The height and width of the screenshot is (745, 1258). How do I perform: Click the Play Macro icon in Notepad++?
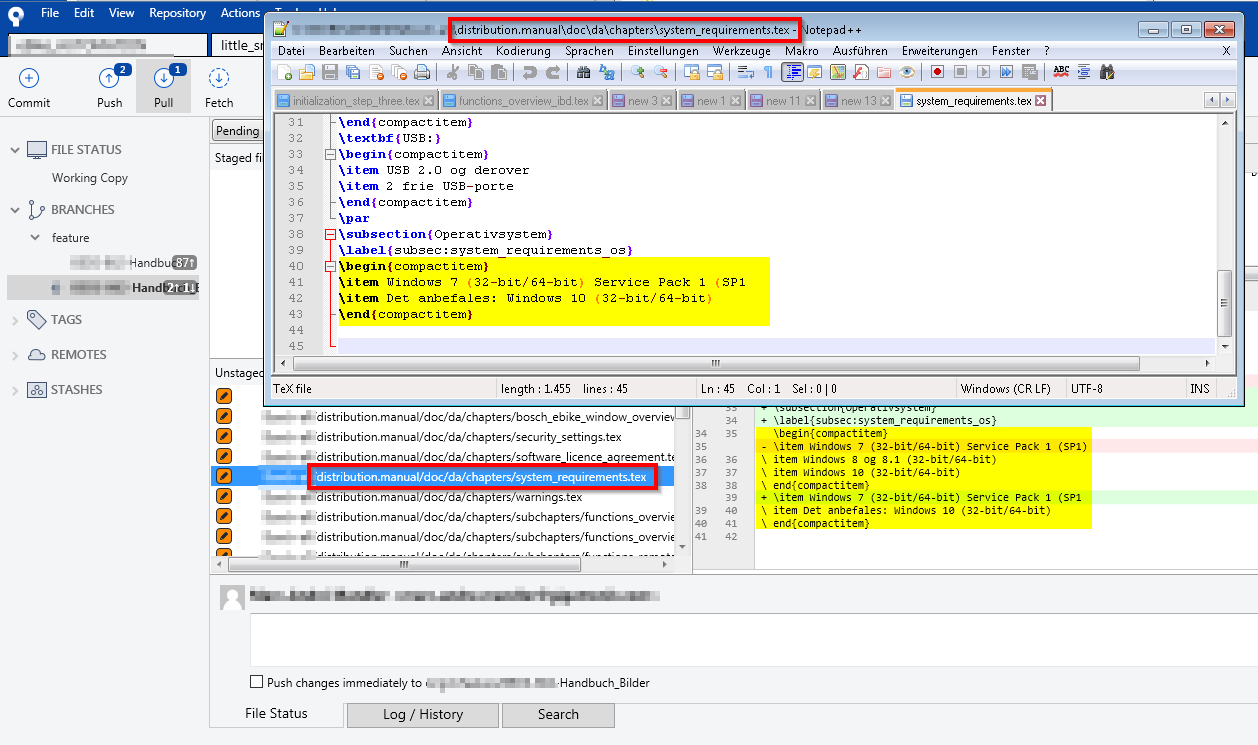click(983, 72)
